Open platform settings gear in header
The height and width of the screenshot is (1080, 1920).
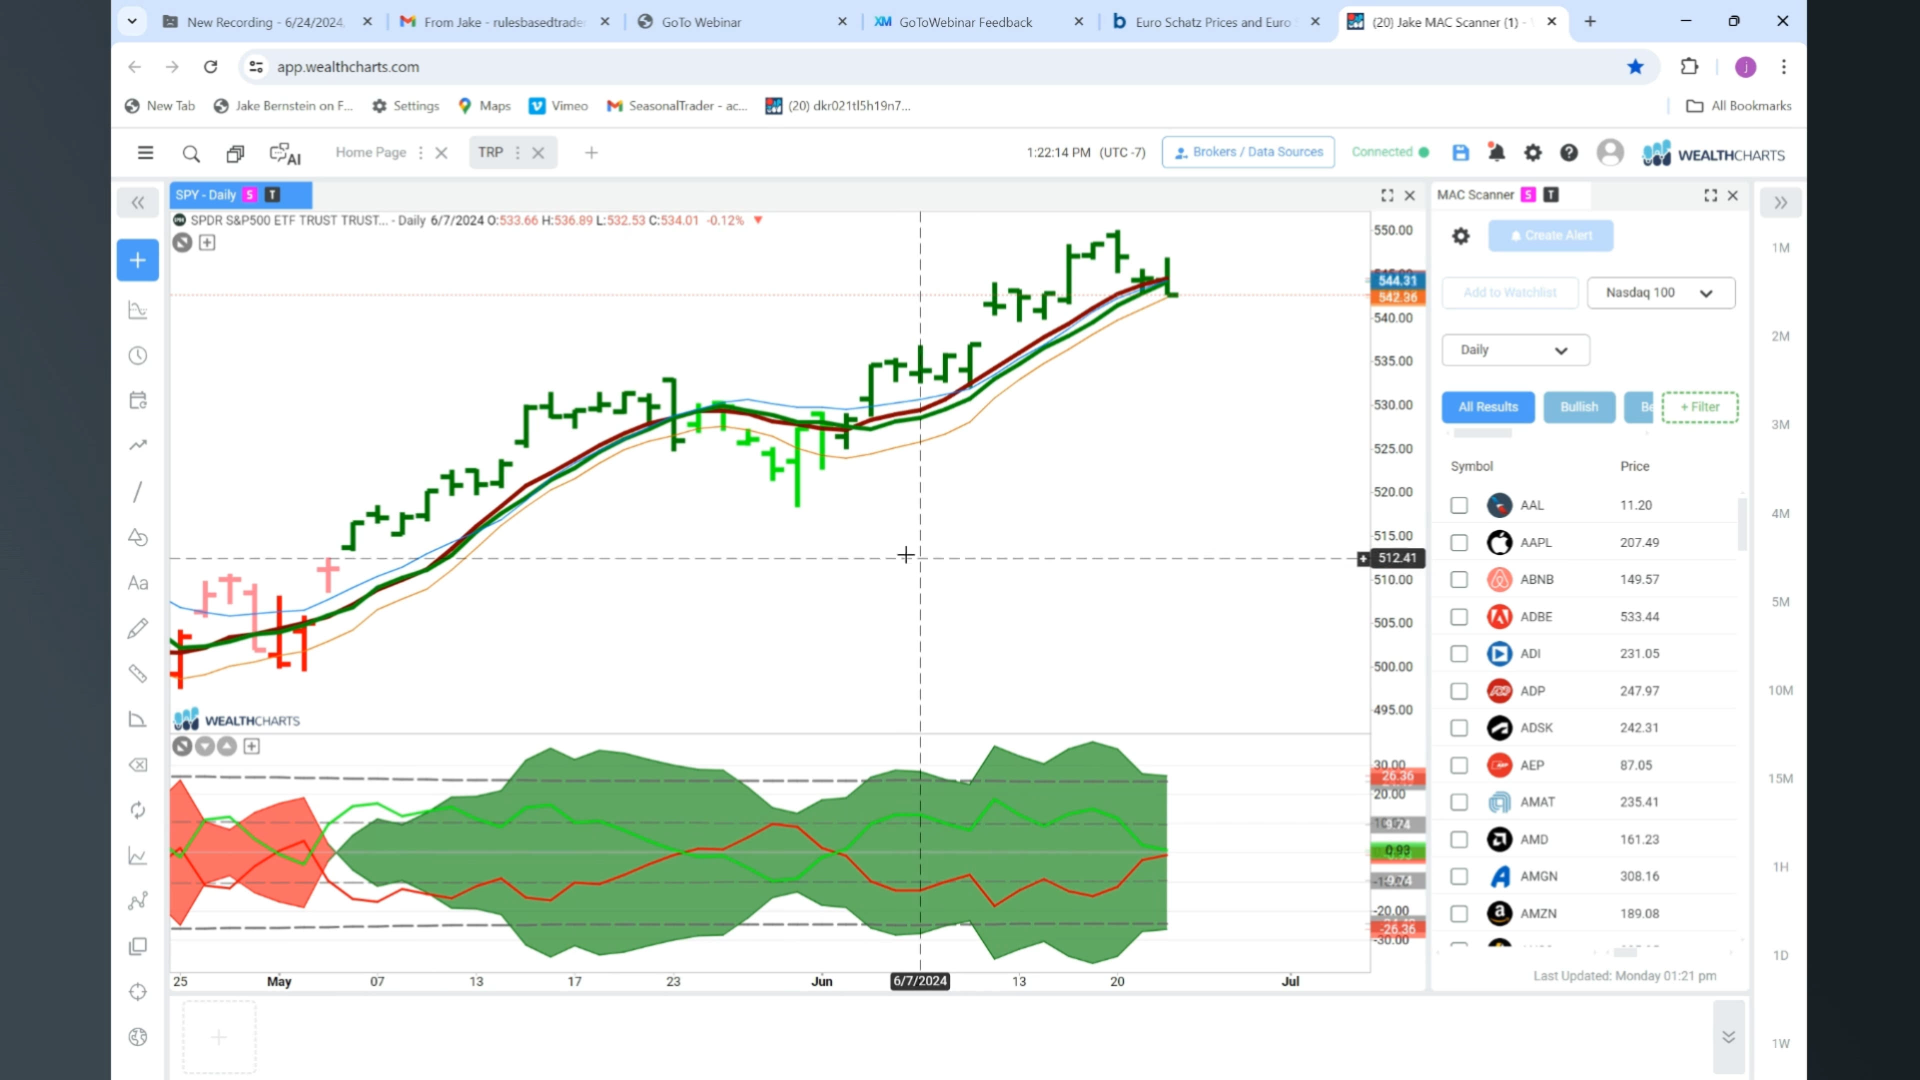coord(1532,153)
